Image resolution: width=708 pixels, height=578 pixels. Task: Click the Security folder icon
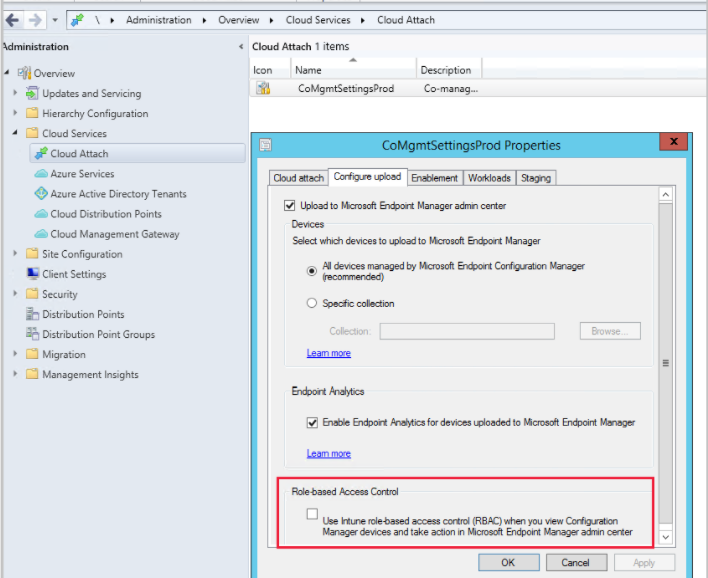(32, 294)
